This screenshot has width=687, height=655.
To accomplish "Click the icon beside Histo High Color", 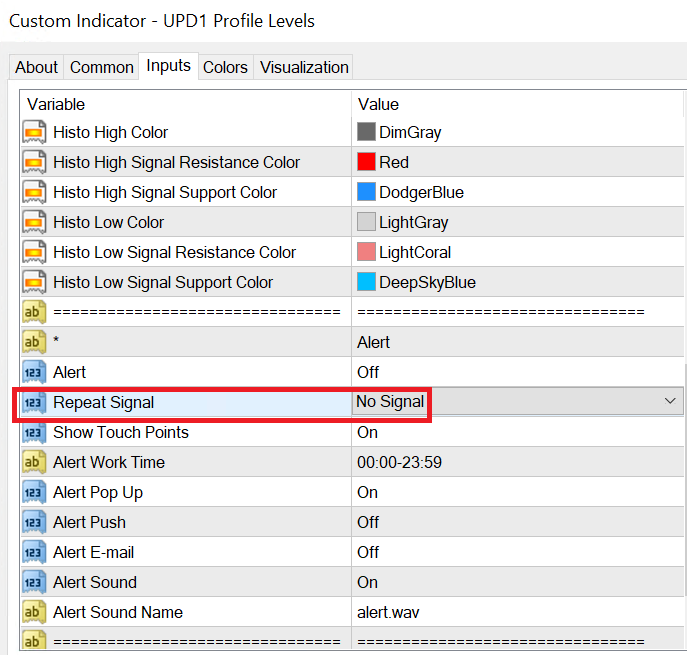I will pos(34,132).
